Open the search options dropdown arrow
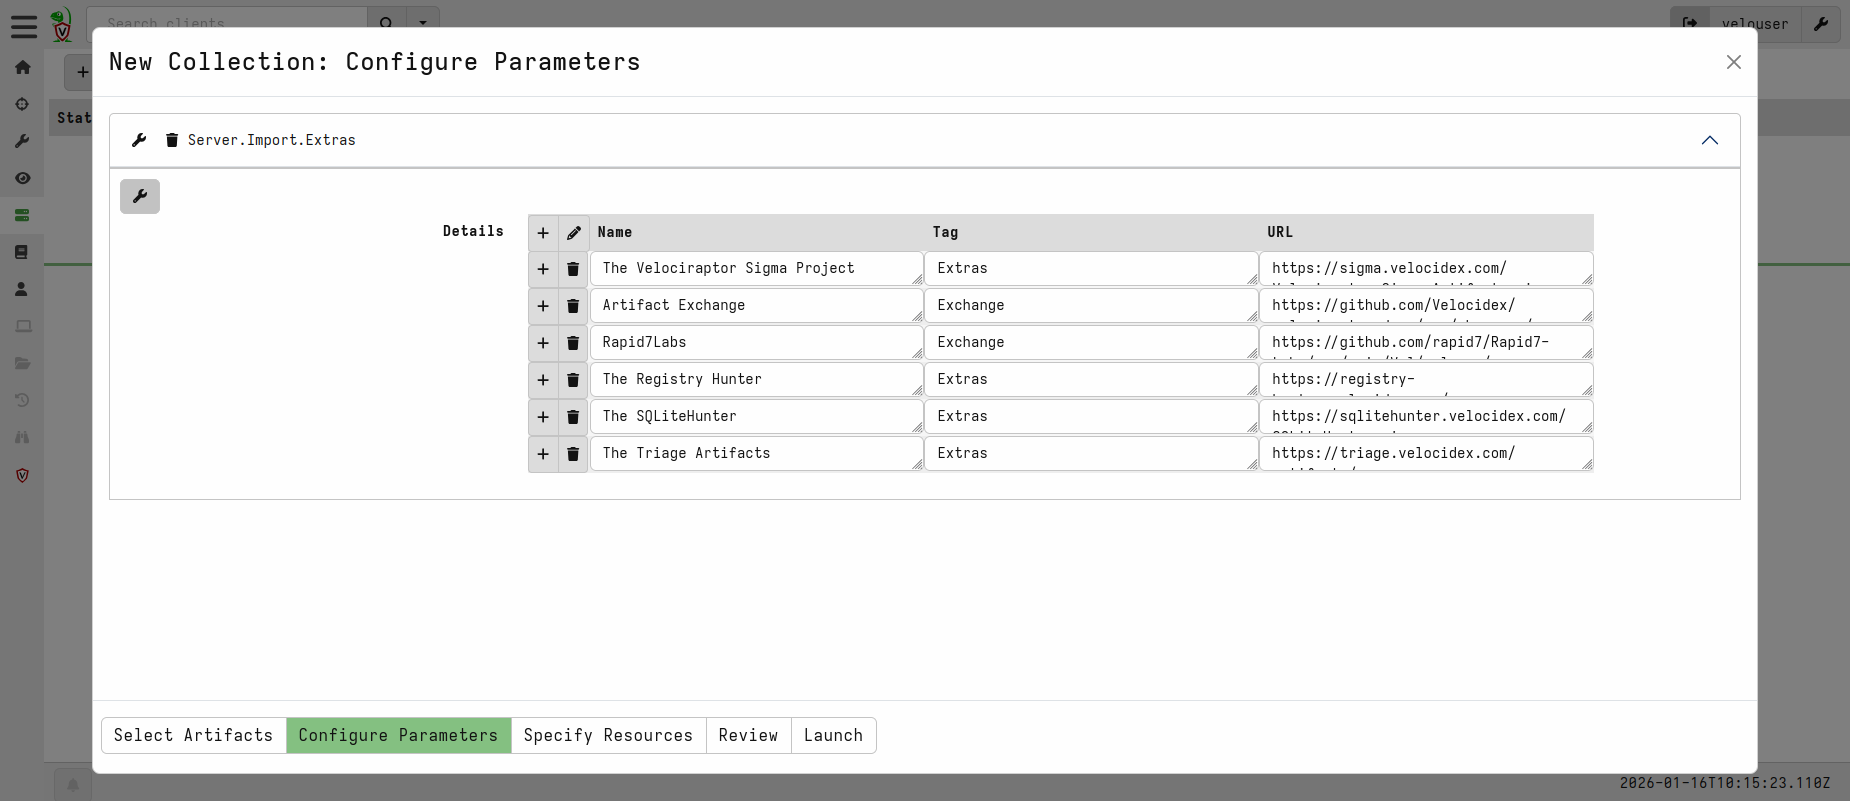 click(423, 22)
